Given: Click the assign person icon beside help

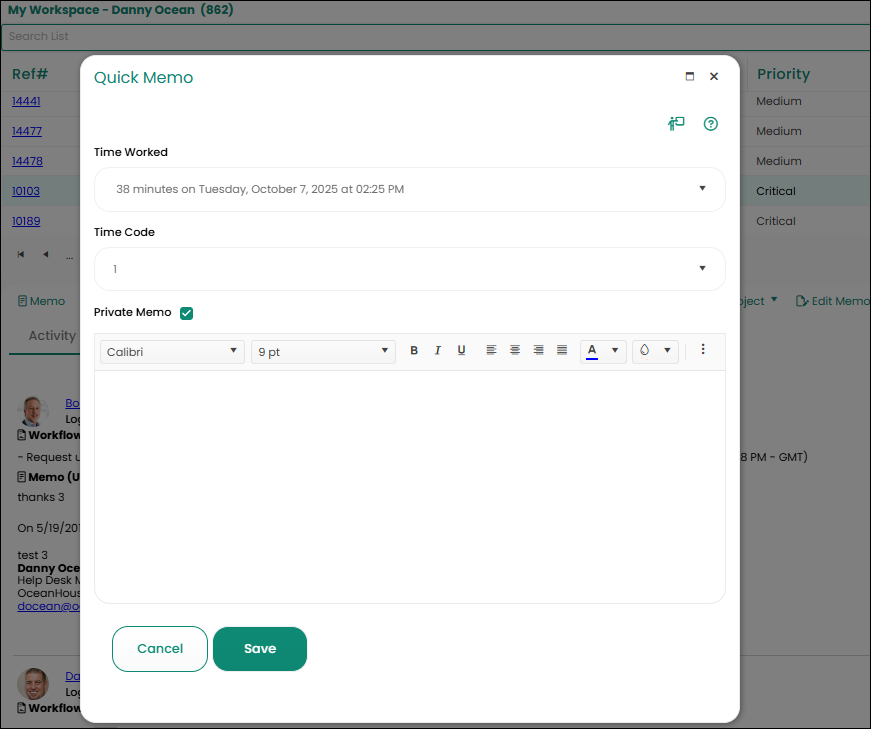Looking at the screenshot, I should pos(677,124).
